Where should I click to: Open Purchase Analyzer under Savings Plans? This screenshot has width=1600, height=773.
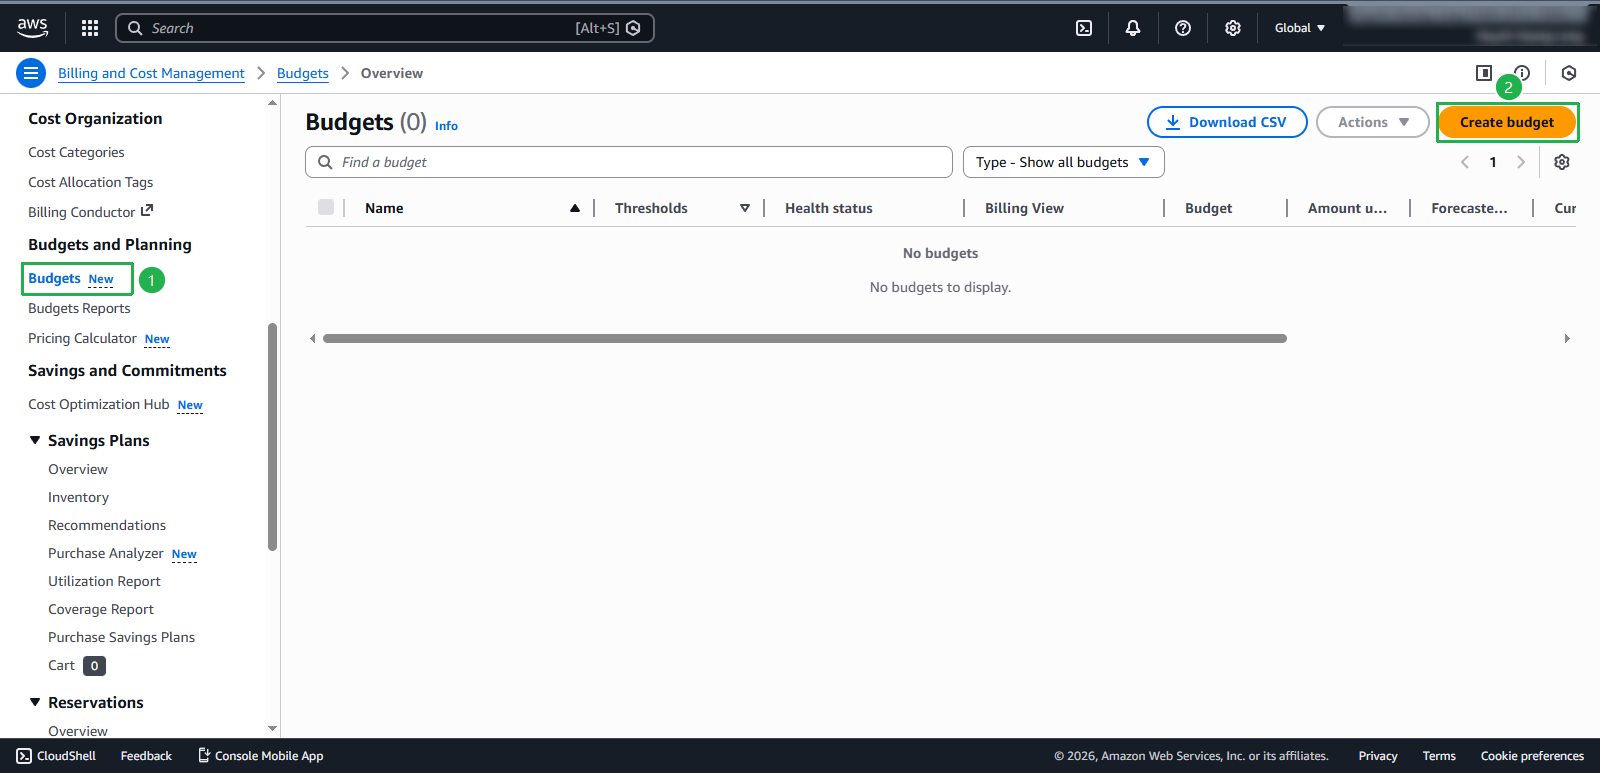coord(105,553)
